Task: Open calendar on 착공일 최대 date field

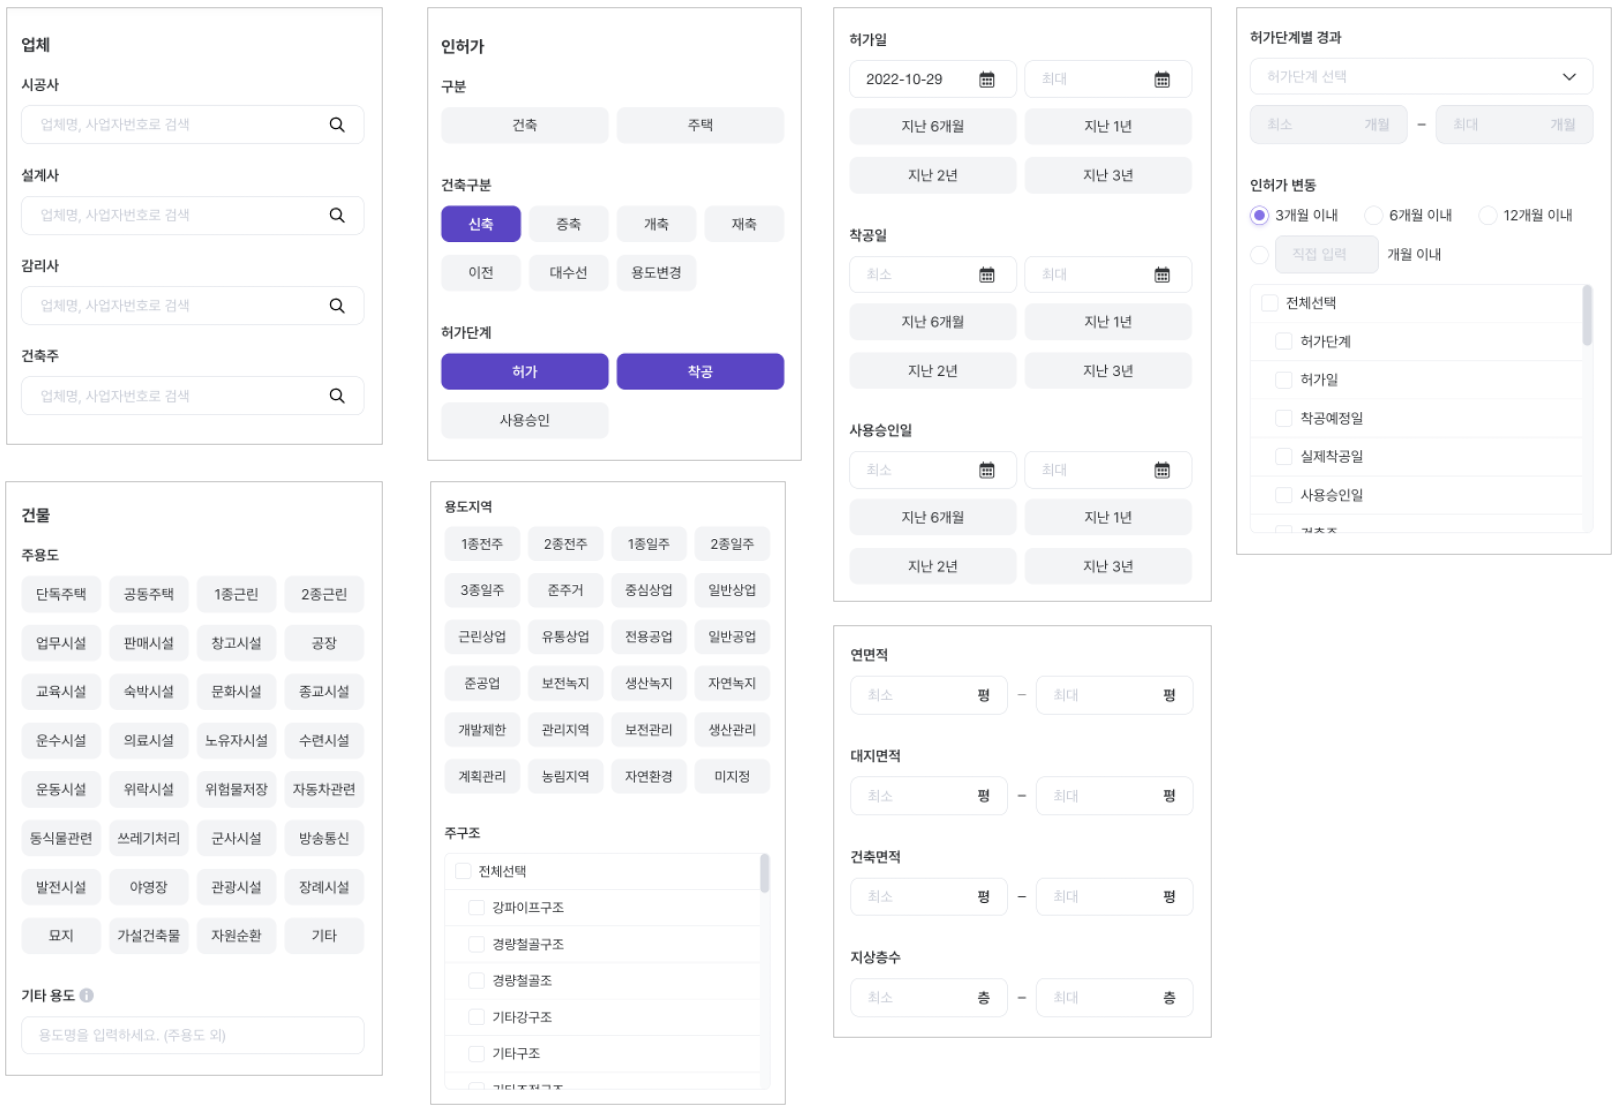Action: [x=1162, y=275]
